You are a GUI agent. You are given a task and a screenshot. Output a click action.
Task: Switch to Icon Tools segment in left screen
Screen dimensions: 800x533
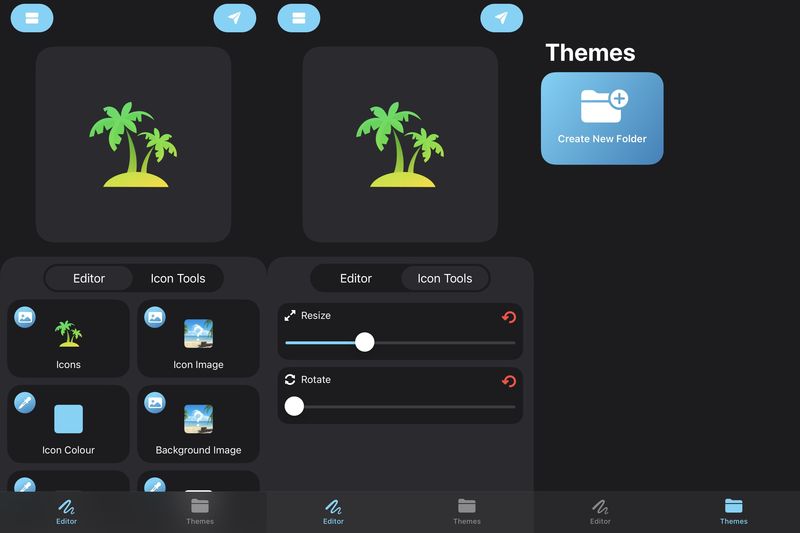178,278
